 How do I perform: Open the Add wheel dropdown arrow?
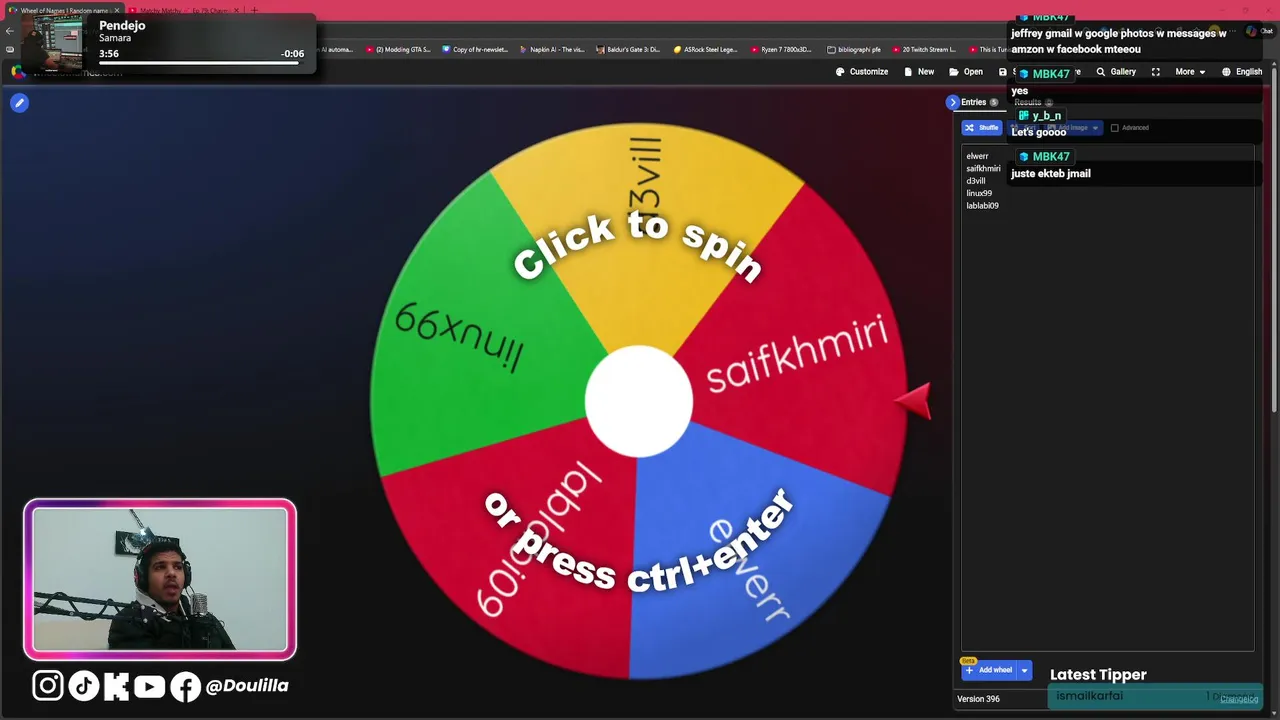(1024, 670)
